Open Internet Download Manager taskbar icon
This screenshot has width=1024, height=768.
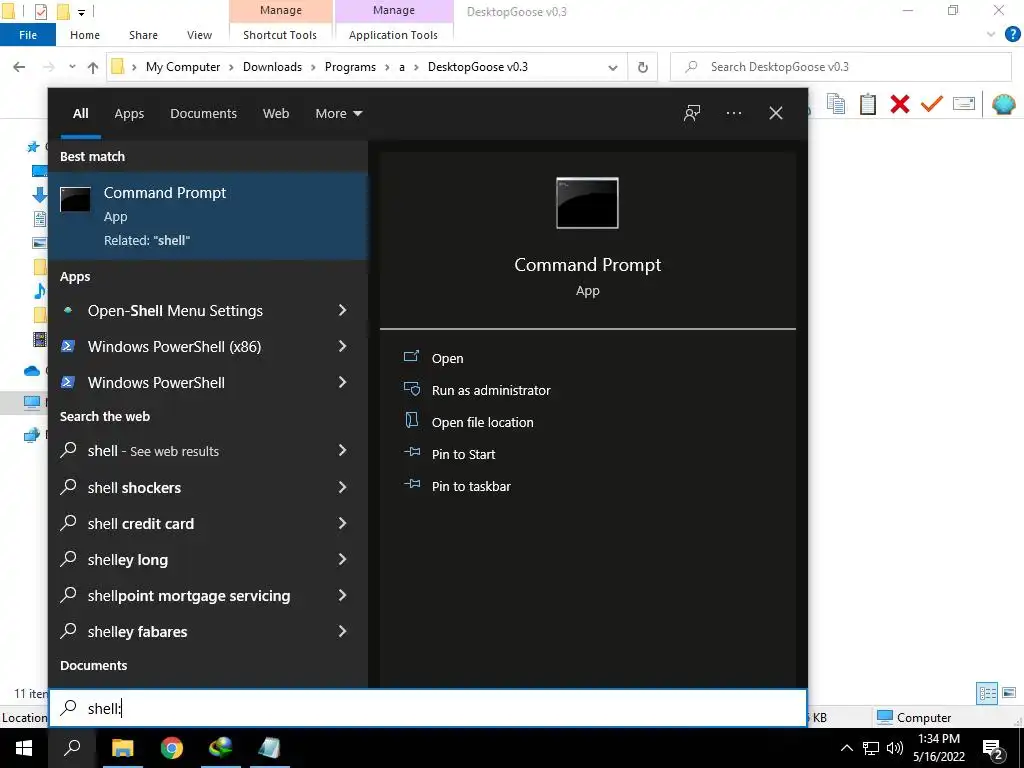click(221, 748)
